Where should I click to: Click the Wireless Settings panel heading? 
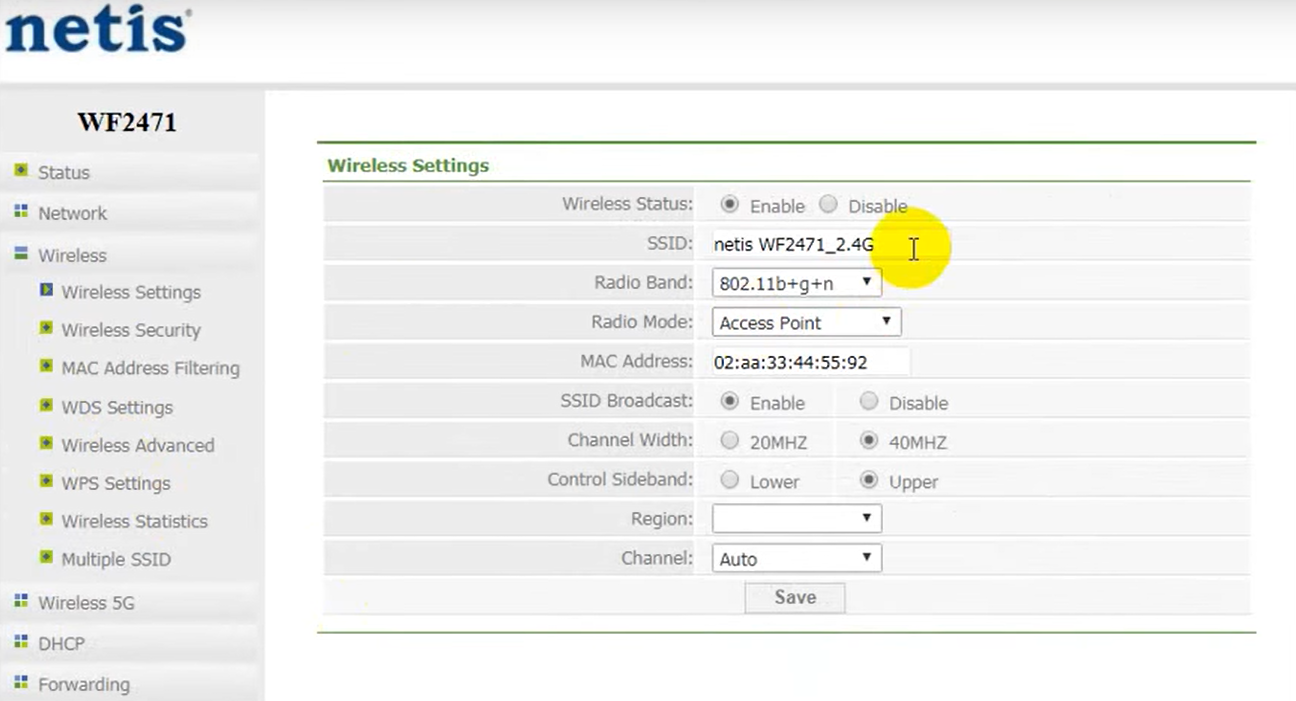click(x=408, y=165)
